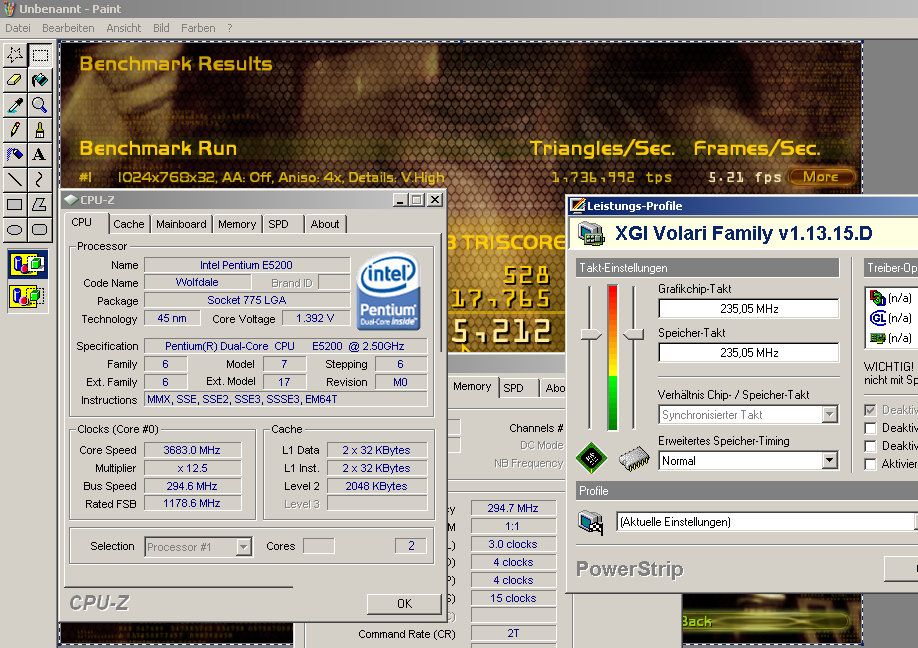Switch to the Cache tab in CPU-Z
This screenshot has width=918, height=648.
[x=129, y=224]
